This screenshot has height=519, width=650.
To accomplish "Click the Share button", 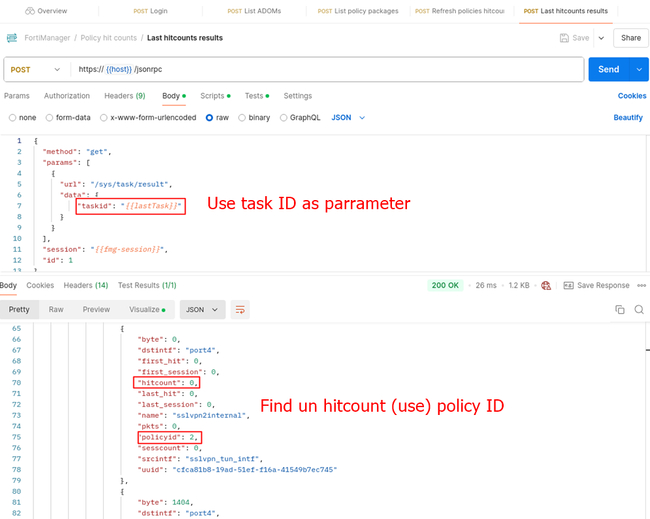I will [x=630, y=38].
